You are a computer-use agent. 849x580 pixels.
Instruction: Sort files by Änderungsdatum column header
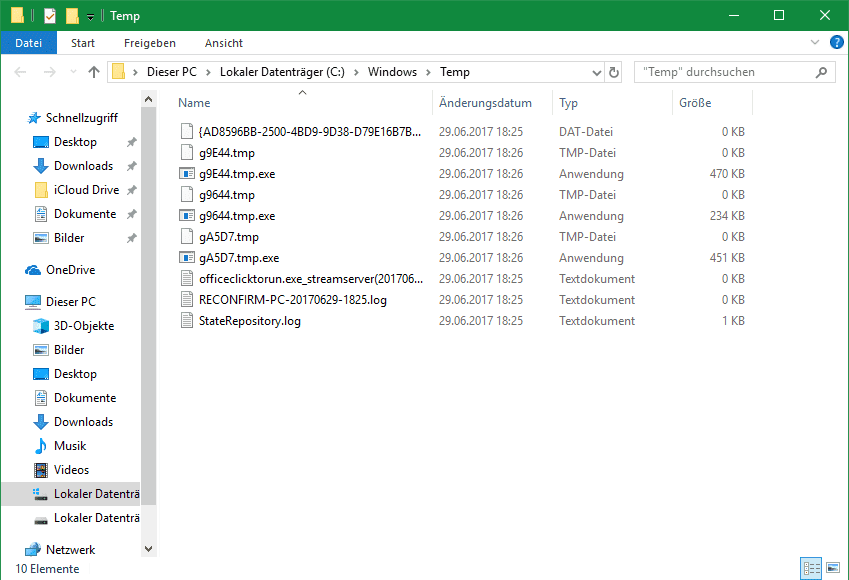point(485,103)
